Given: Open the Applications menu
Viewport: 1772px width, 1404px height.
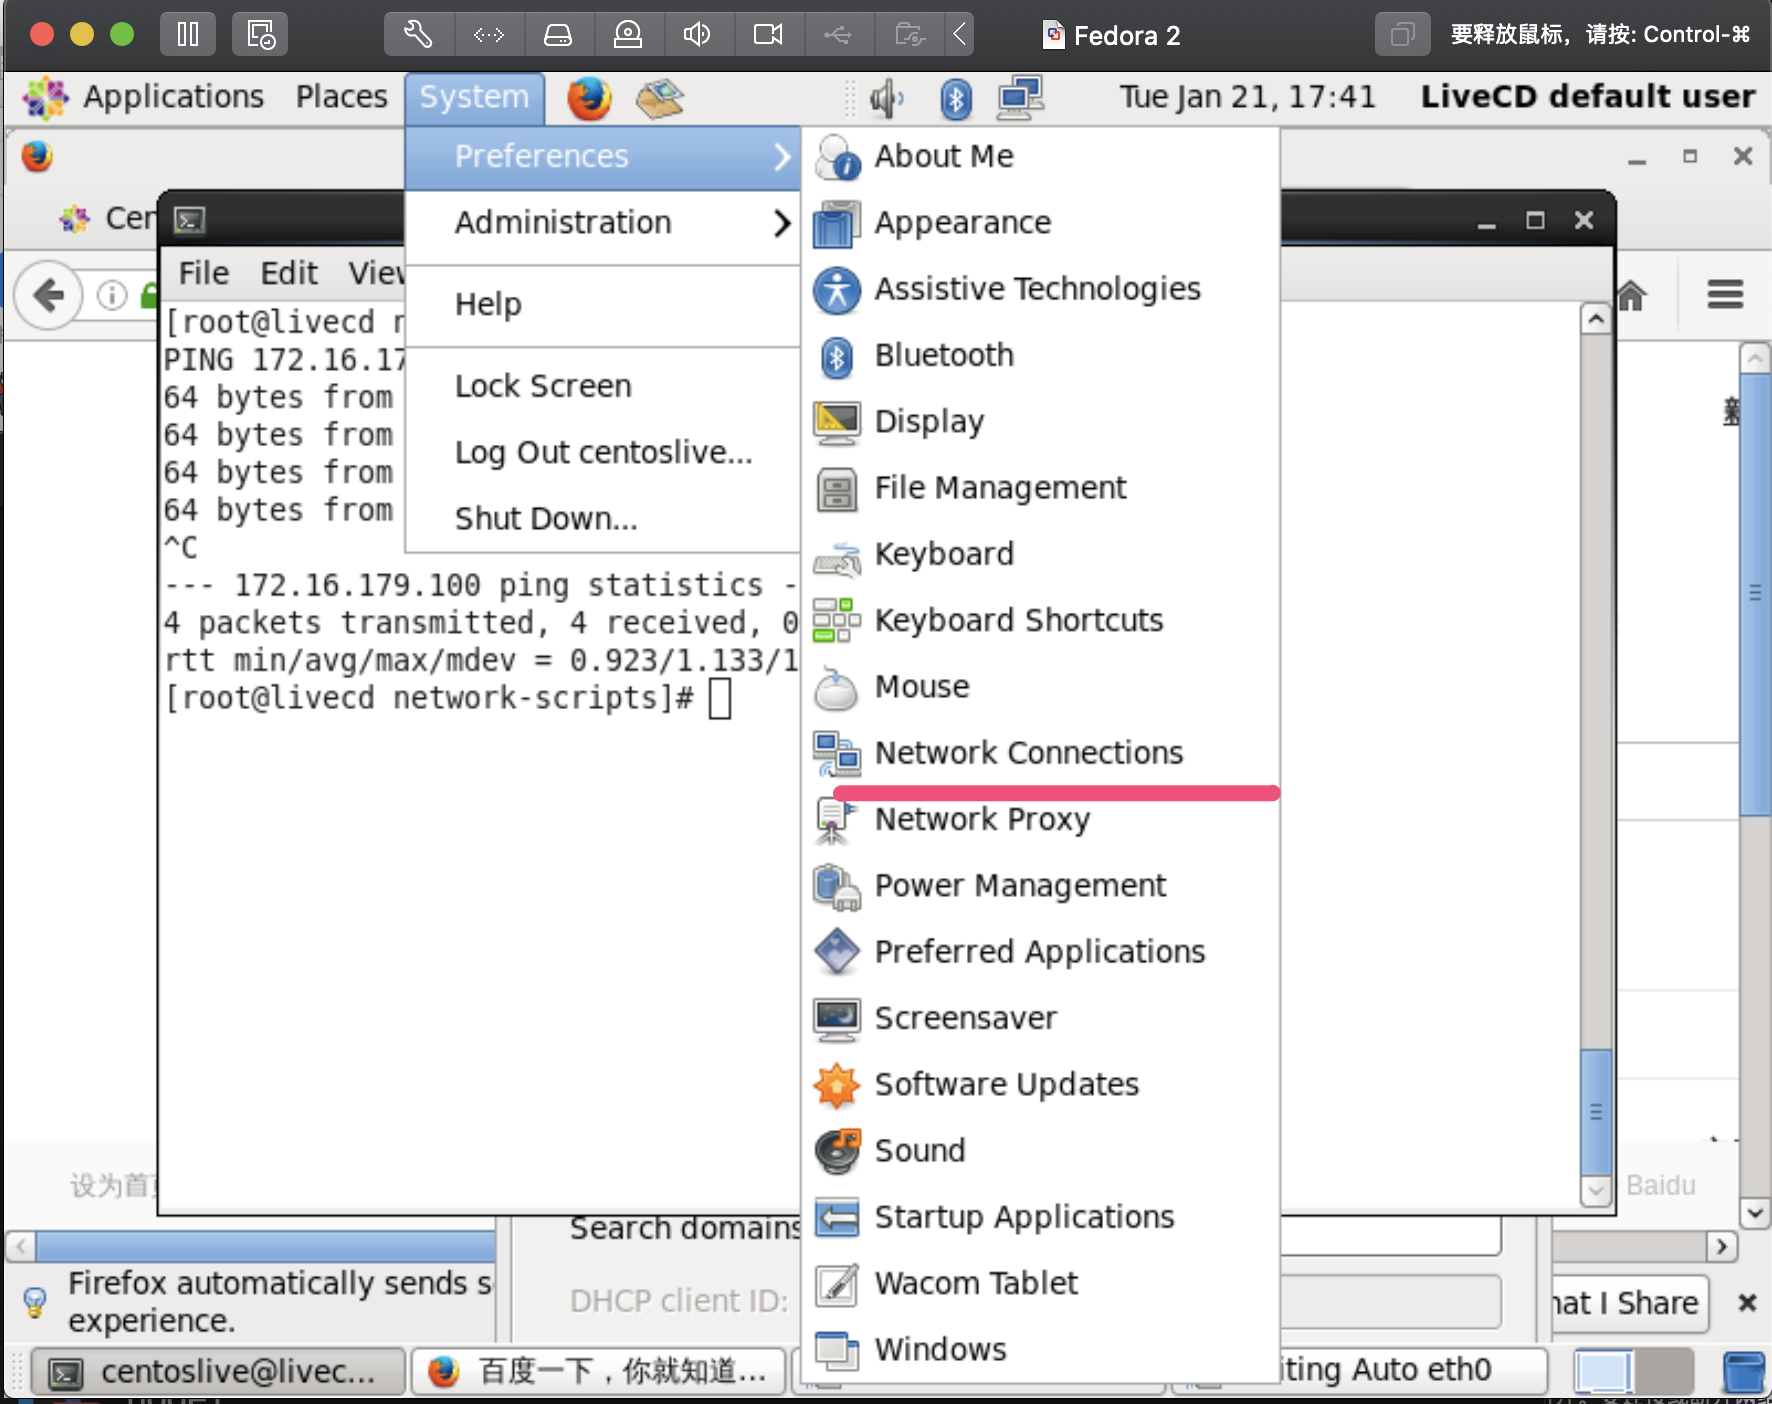Looking at the screenshot, I should click(x=145, y=97).
